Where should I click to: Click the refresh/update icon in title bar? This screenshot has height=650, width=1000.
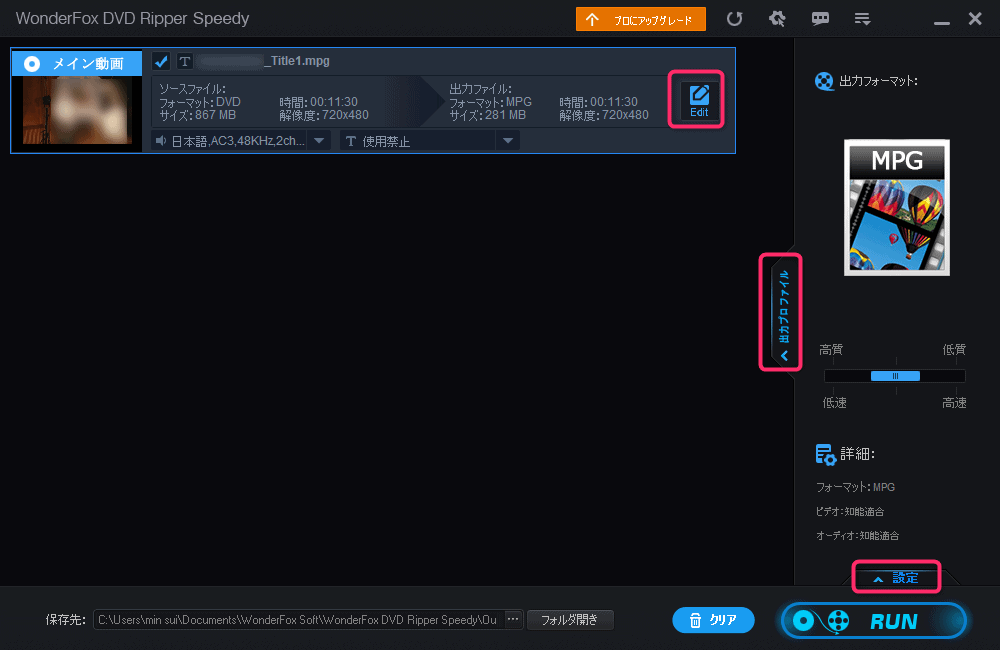click(x=735, y=19)
